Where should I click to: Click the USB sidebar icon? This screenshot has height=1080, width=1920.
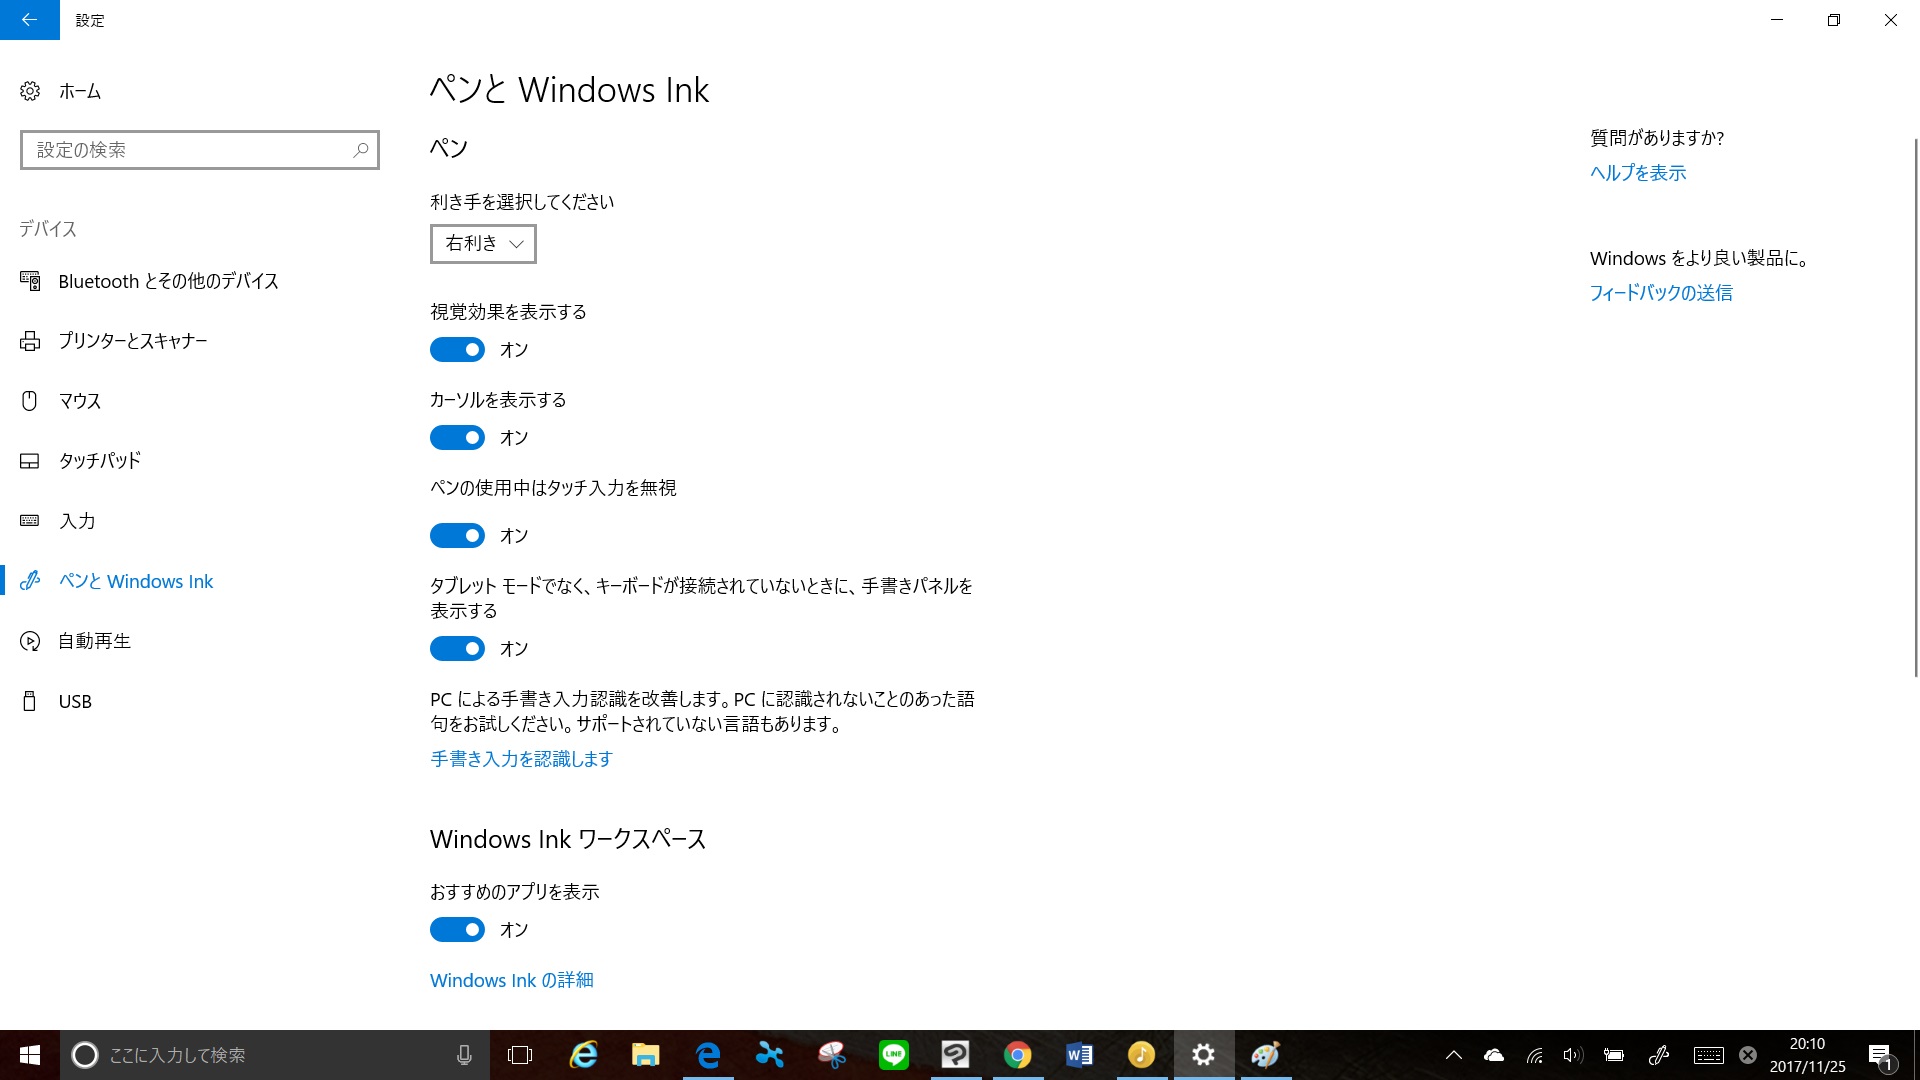(30, 701)
